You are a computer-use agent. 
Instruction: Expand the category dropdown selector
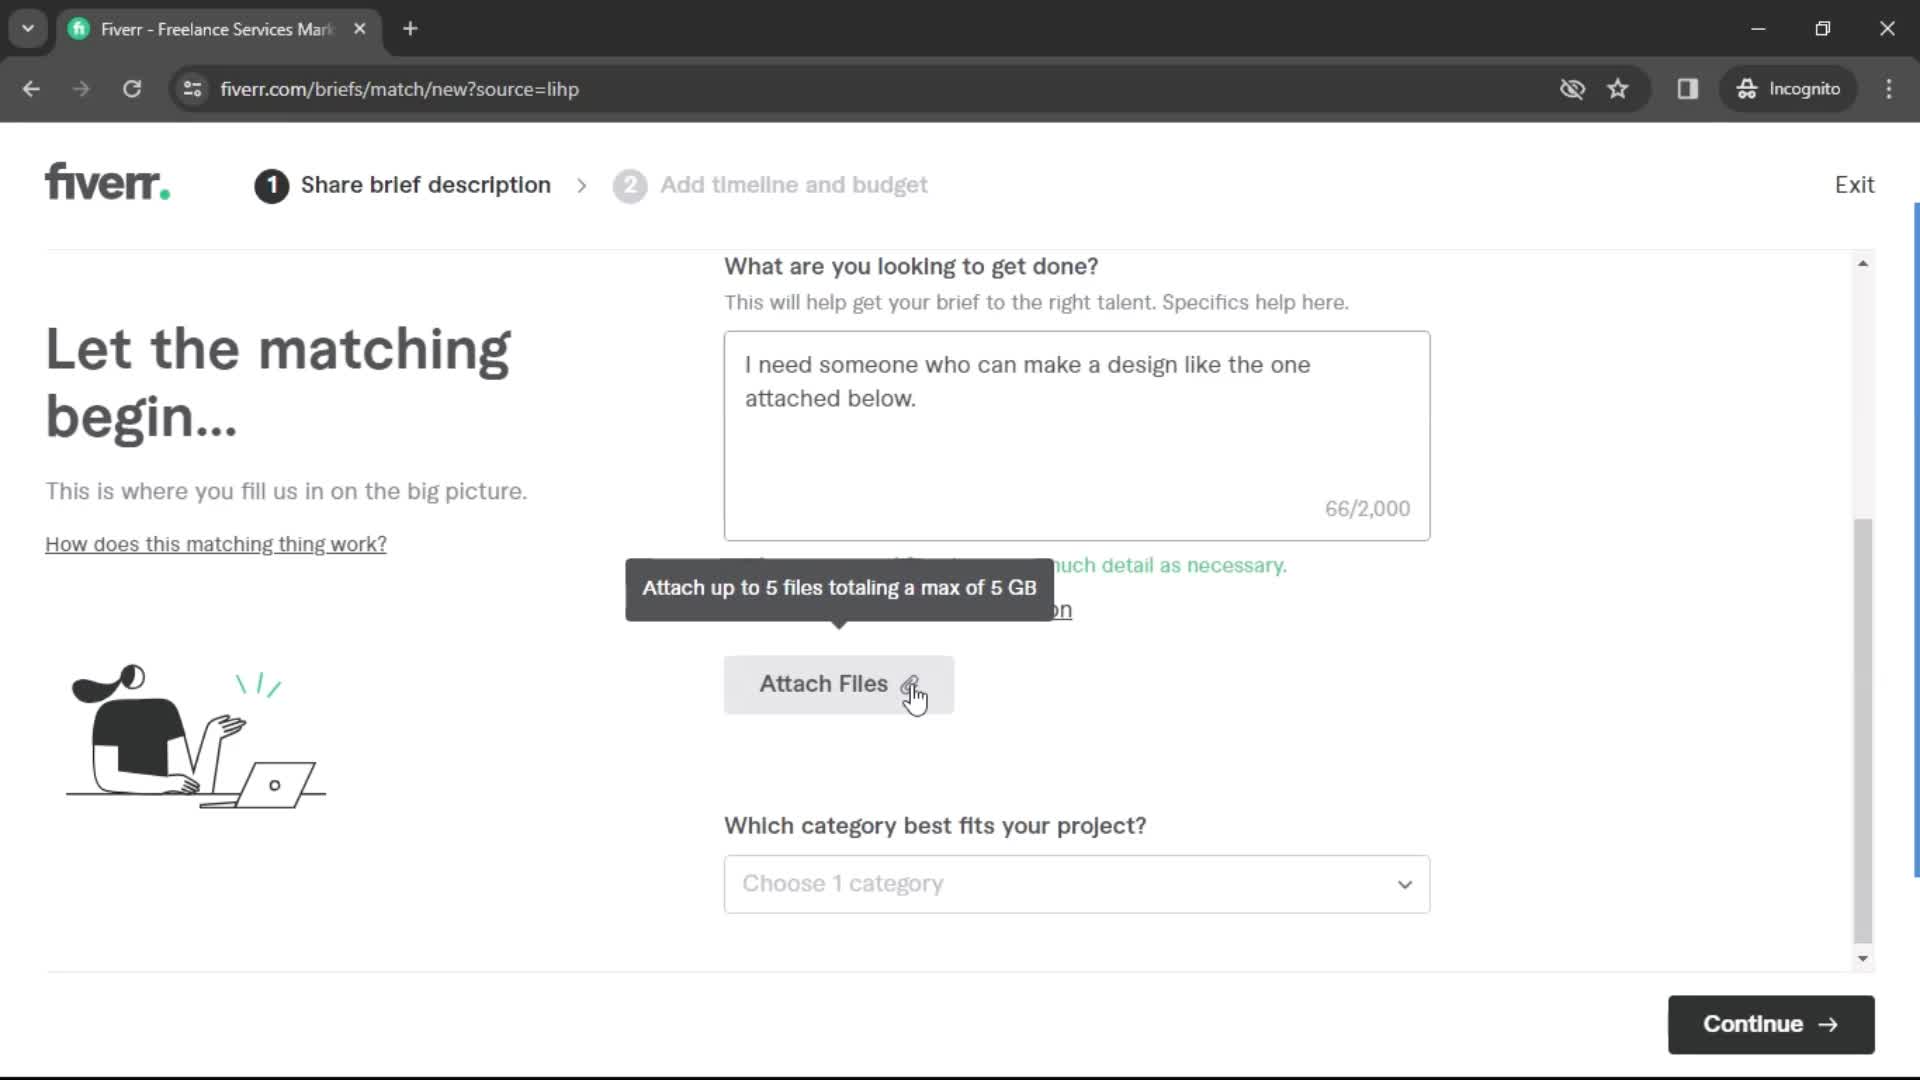coord(1077,884)
